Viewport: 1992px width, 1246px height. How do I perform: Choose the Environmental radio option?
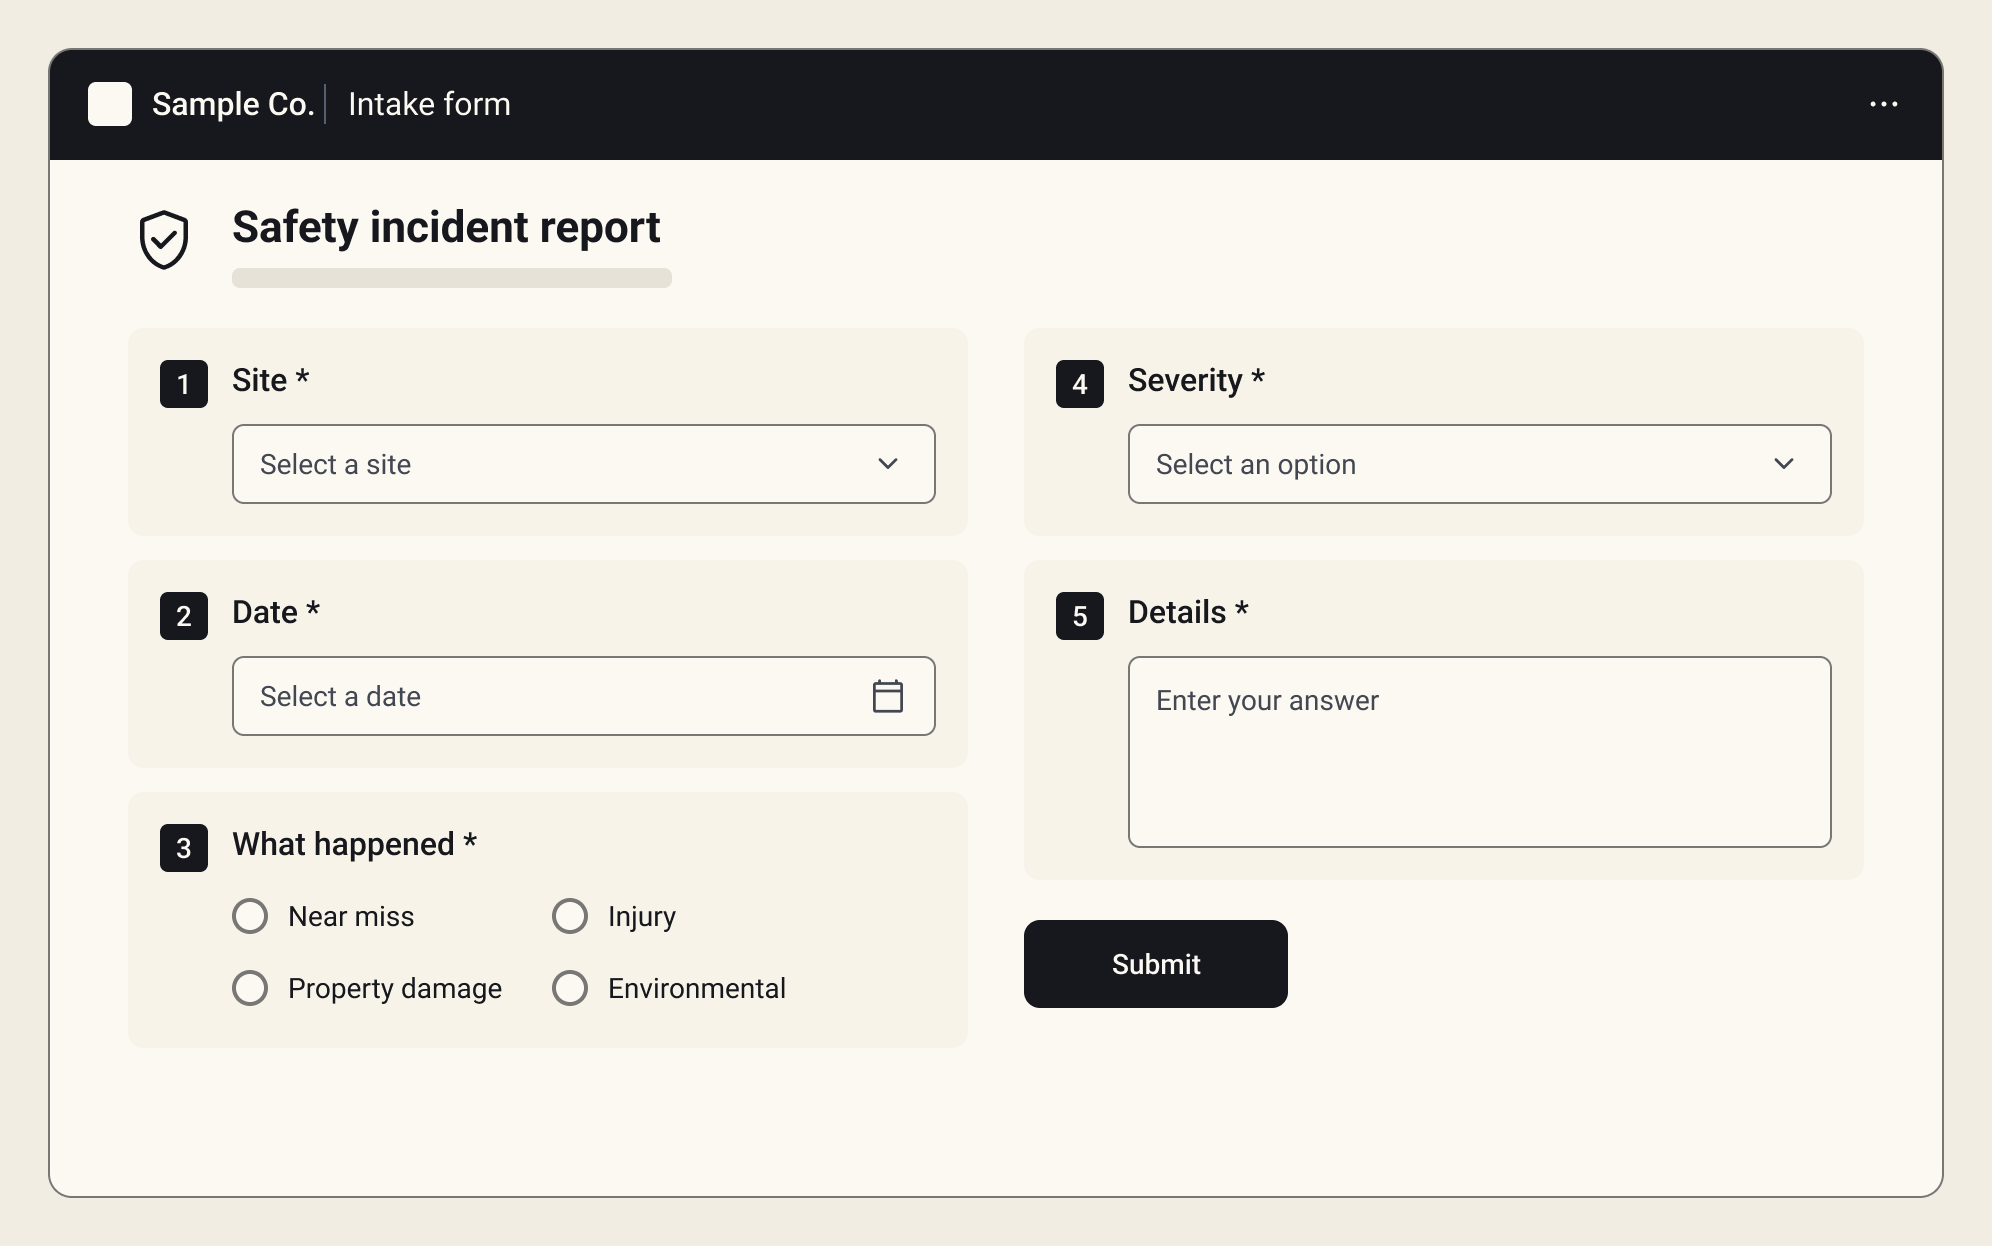point(570,988)
